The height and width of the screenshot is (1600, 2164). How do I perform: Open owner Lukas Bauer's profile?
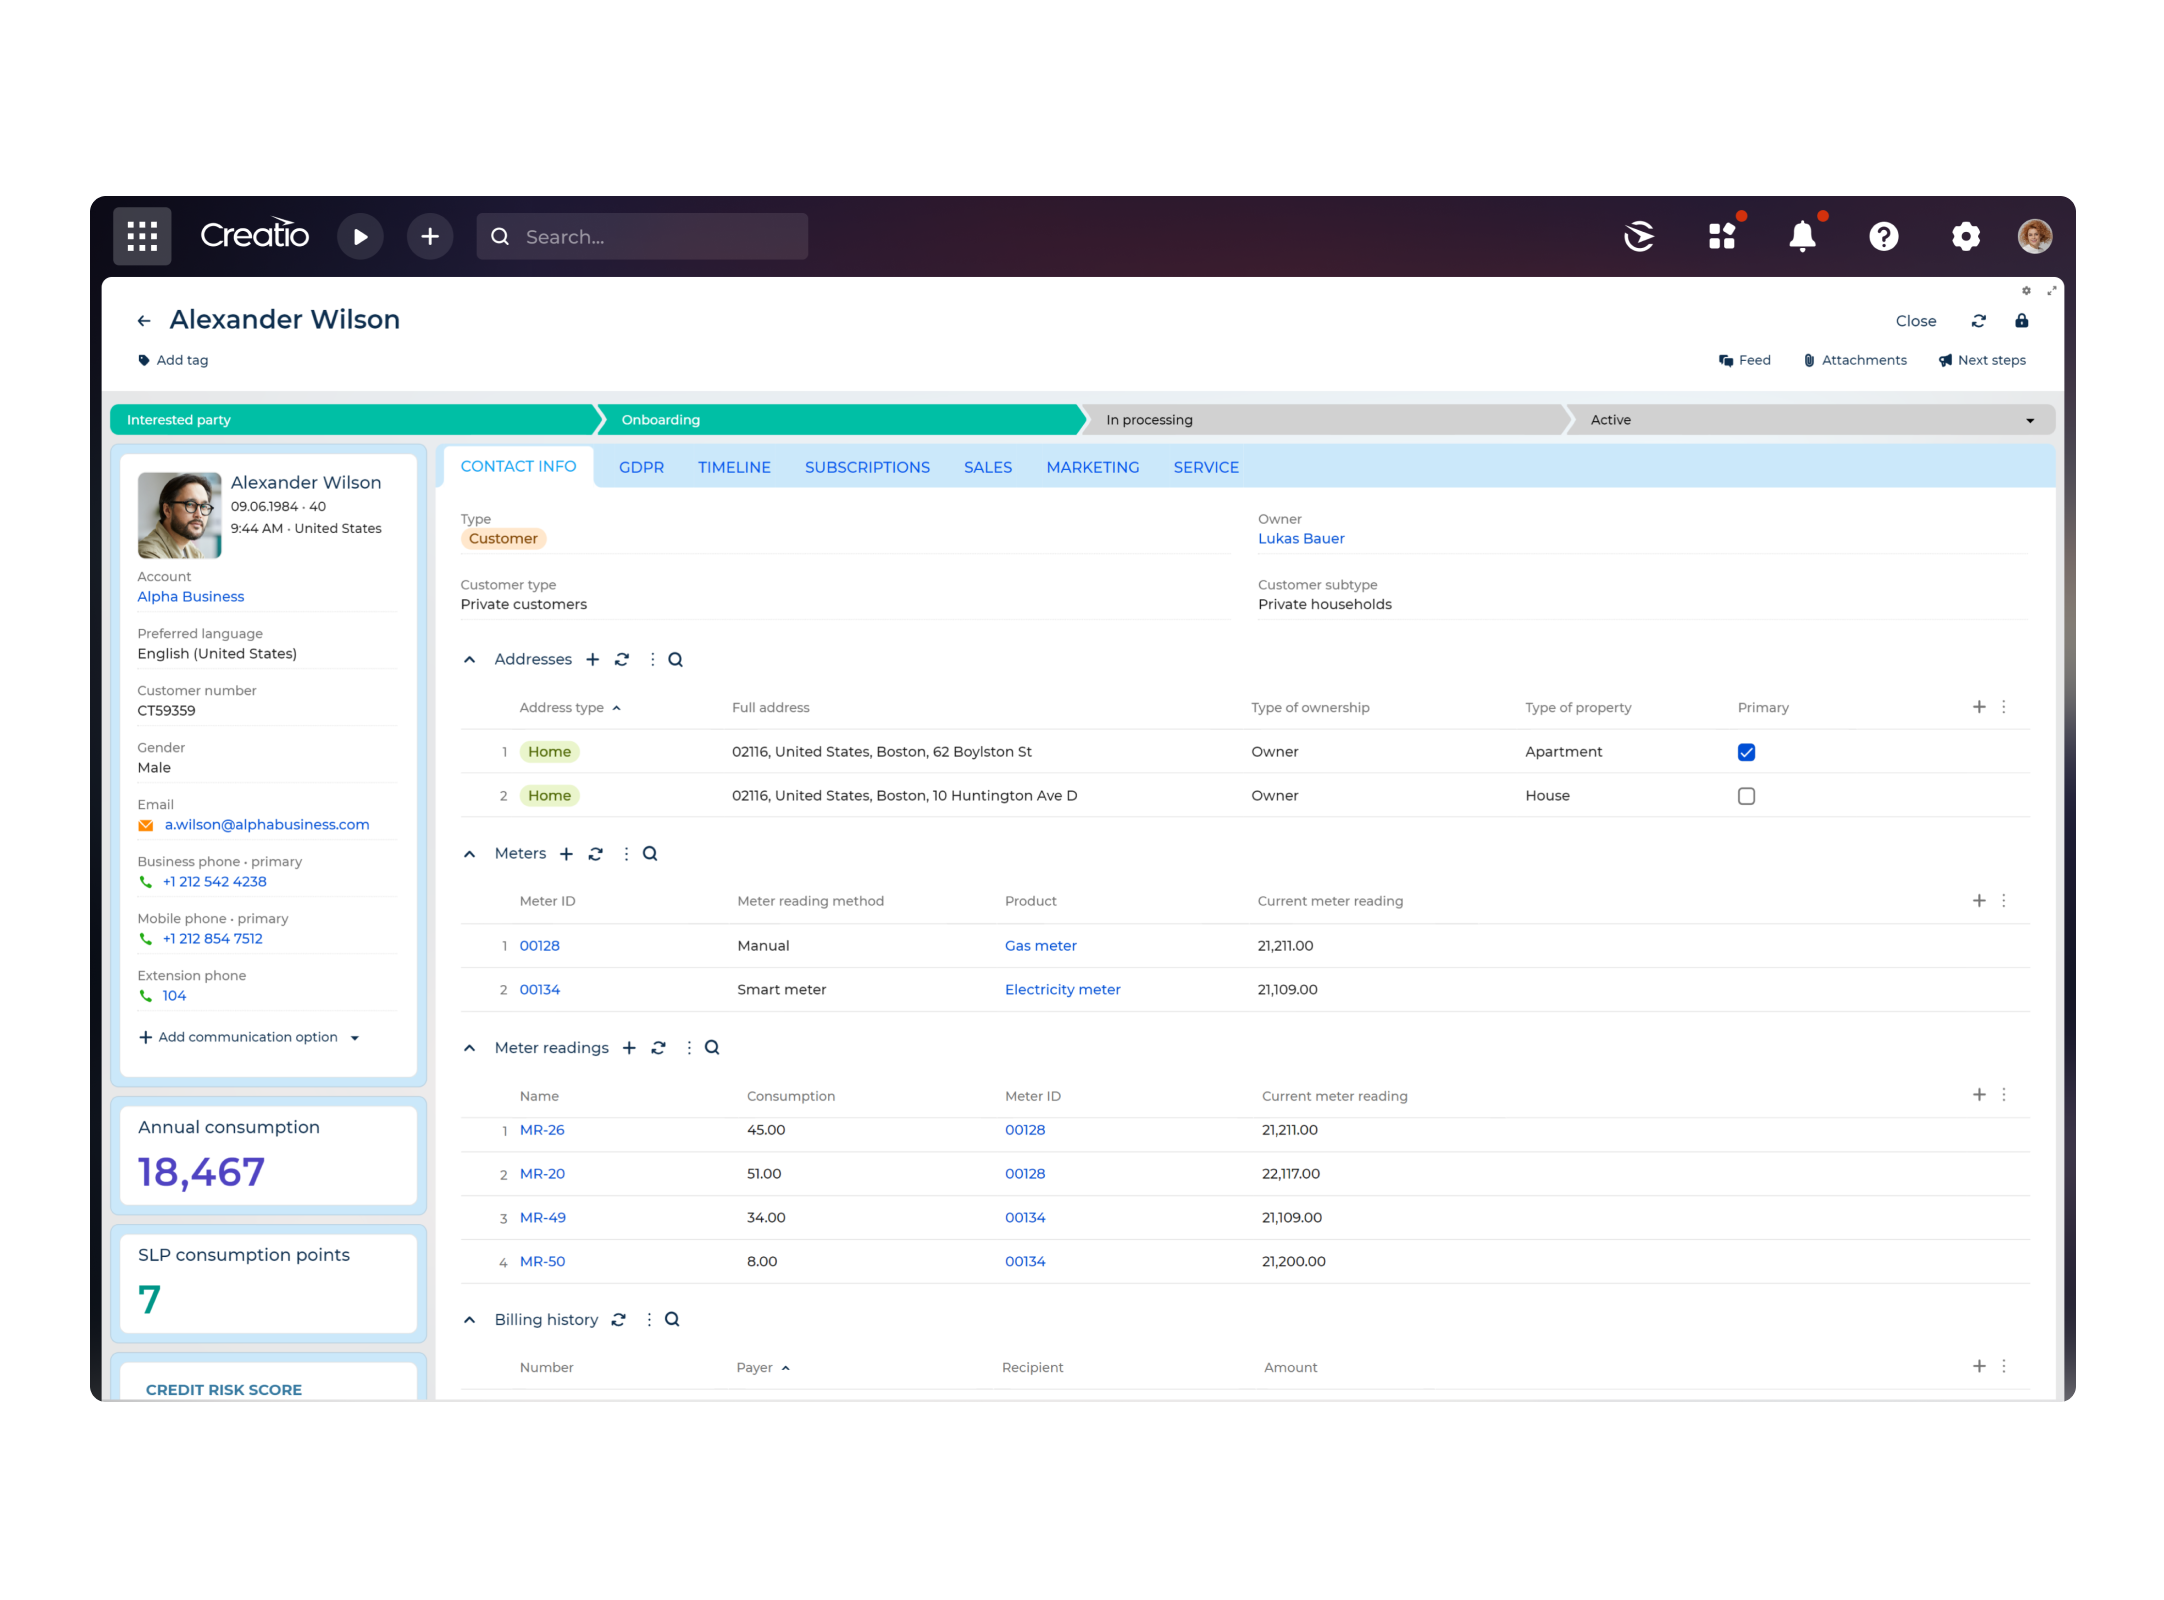tap(1301, 538)
